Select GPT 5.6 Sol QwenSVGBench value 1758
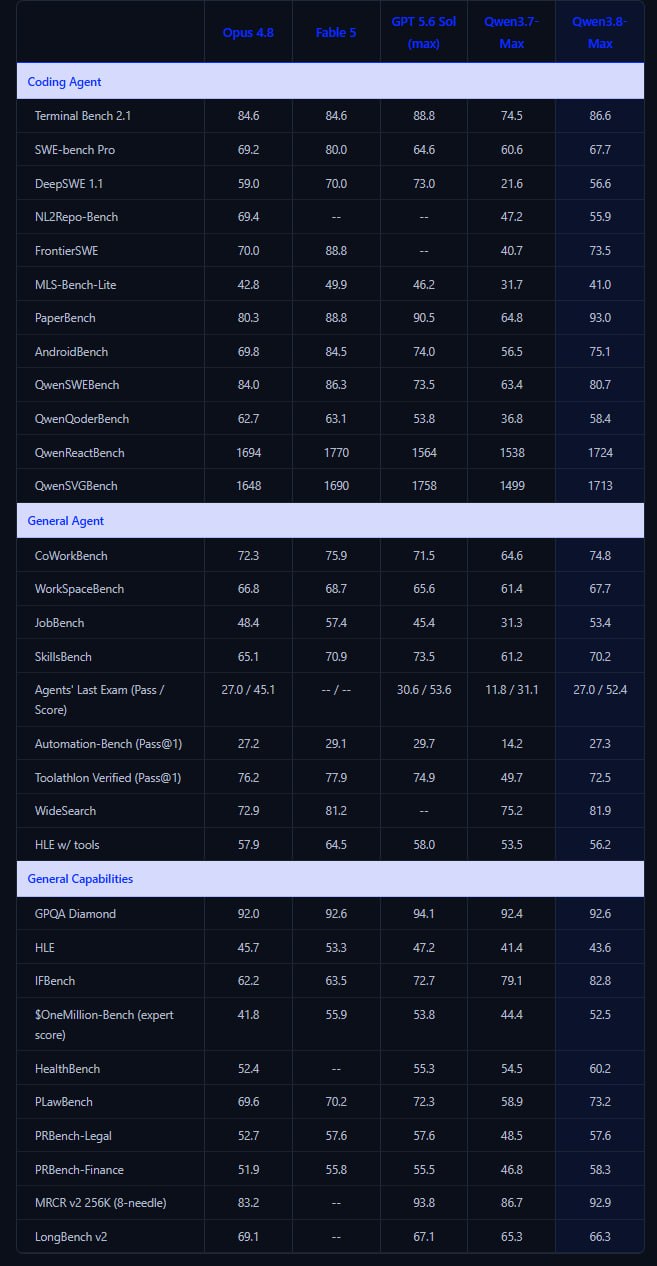Viewport: 657px width, 1266px height. coord(424,486)
